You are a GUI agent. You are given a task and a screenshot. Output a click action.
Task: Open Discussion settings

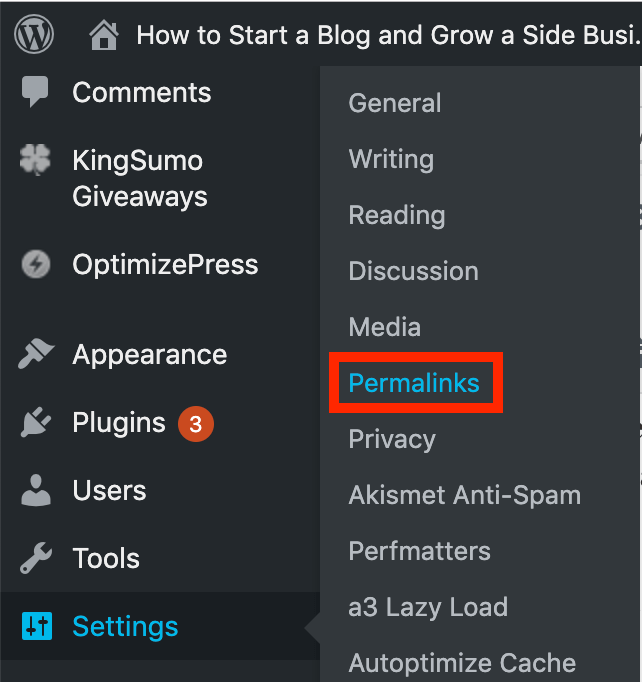(x=413, y=271)
